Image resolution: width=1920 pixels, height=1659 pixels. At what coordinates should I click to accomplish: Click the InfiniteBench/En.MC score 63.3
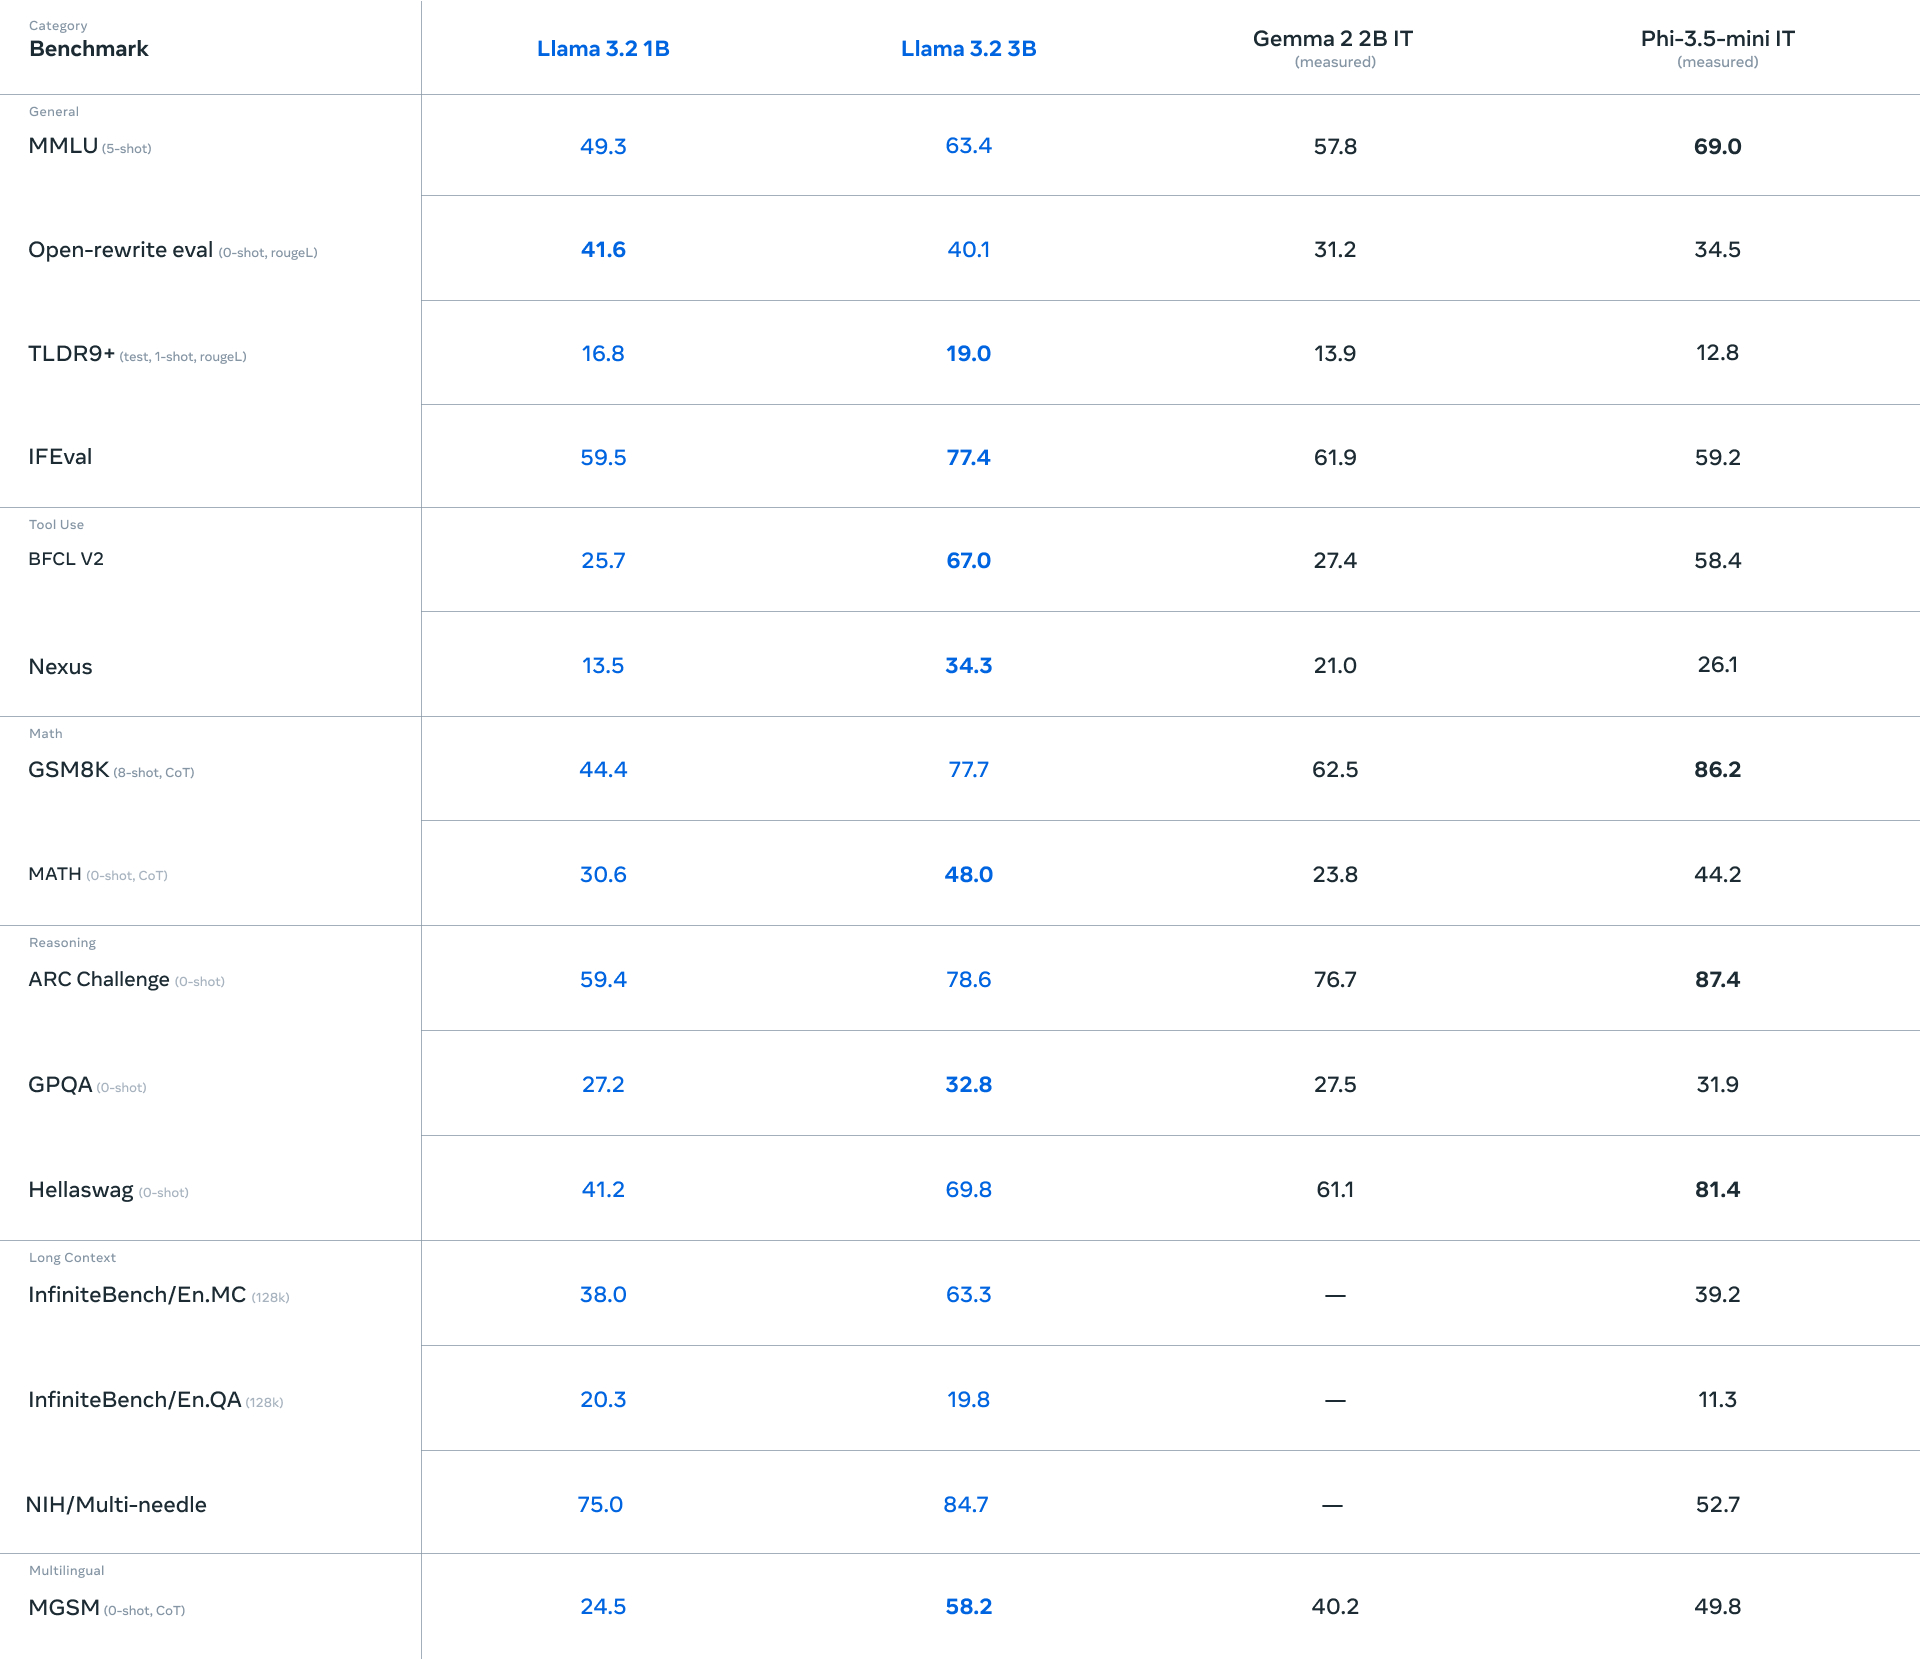click(968, 1295)
